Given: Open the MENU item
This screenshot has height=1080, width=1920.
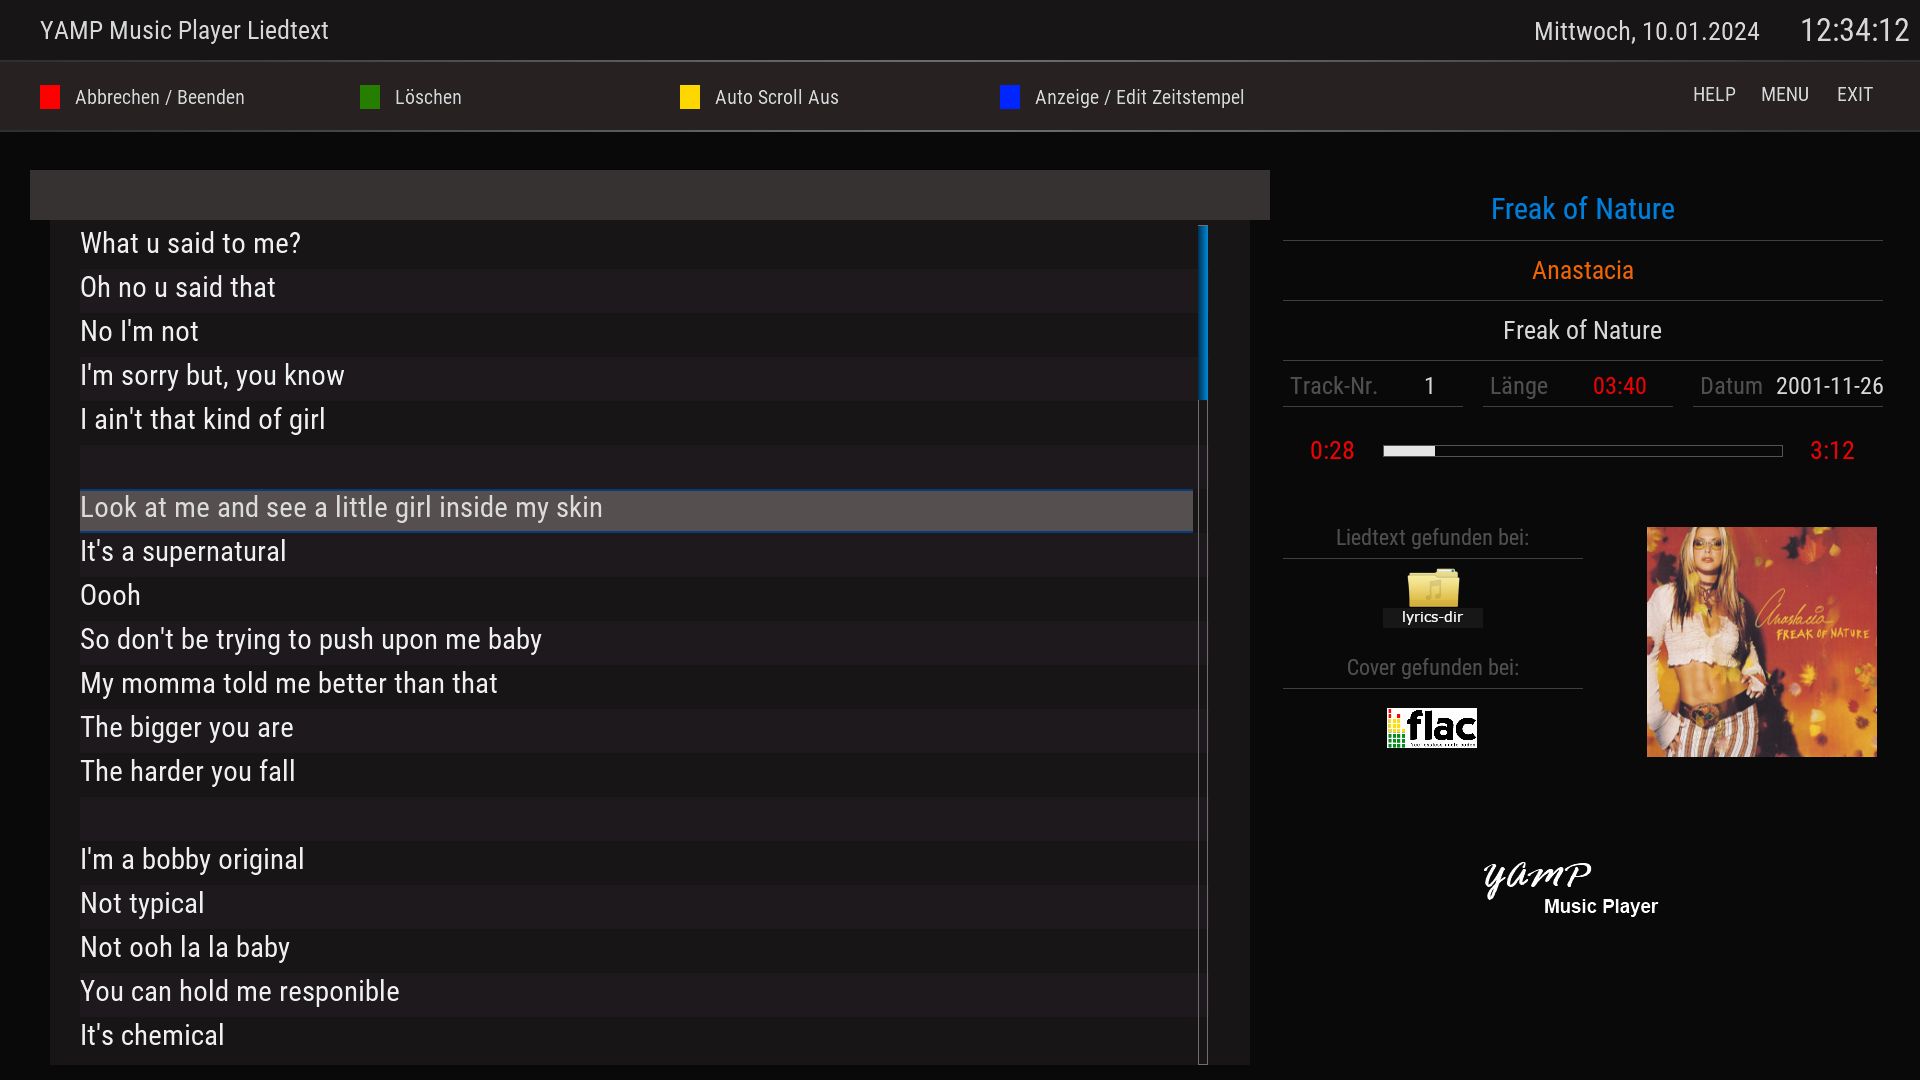Looking at the screenshot, I should (x=1784, y=95).
